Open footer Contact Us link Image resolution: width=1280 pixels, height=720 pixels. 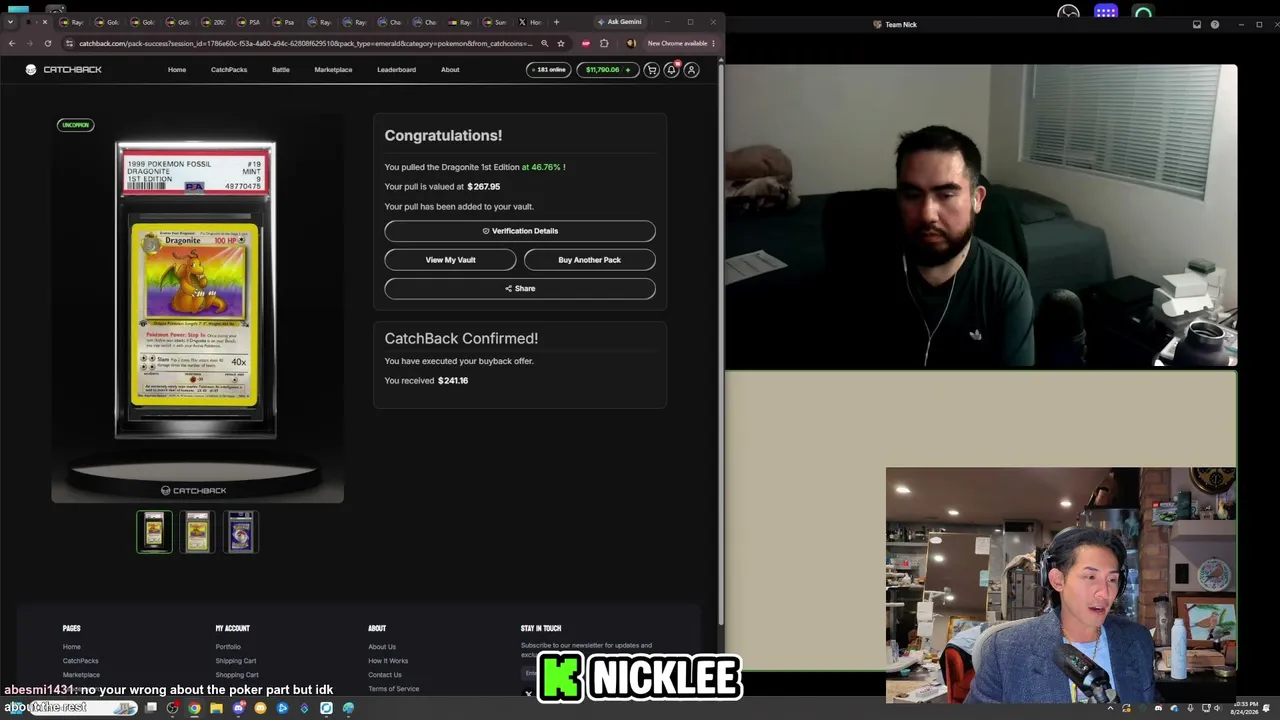(x=385, y=675)
